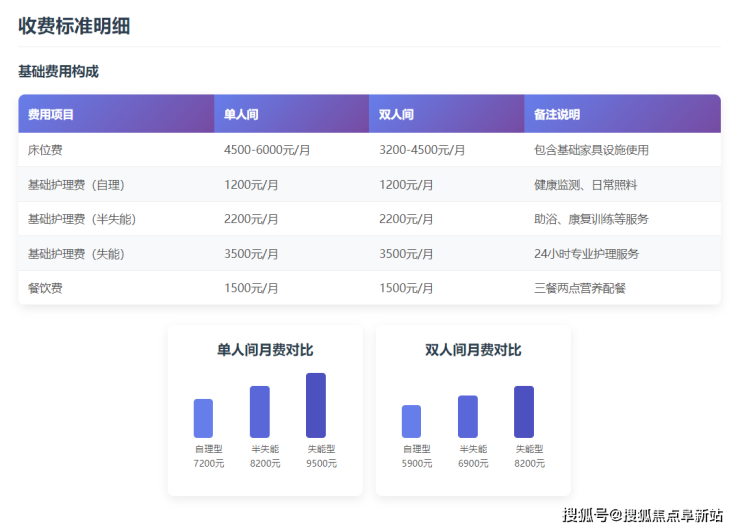
Task: Select the 备注说明 column header
Action: click(x=557, y=115)
